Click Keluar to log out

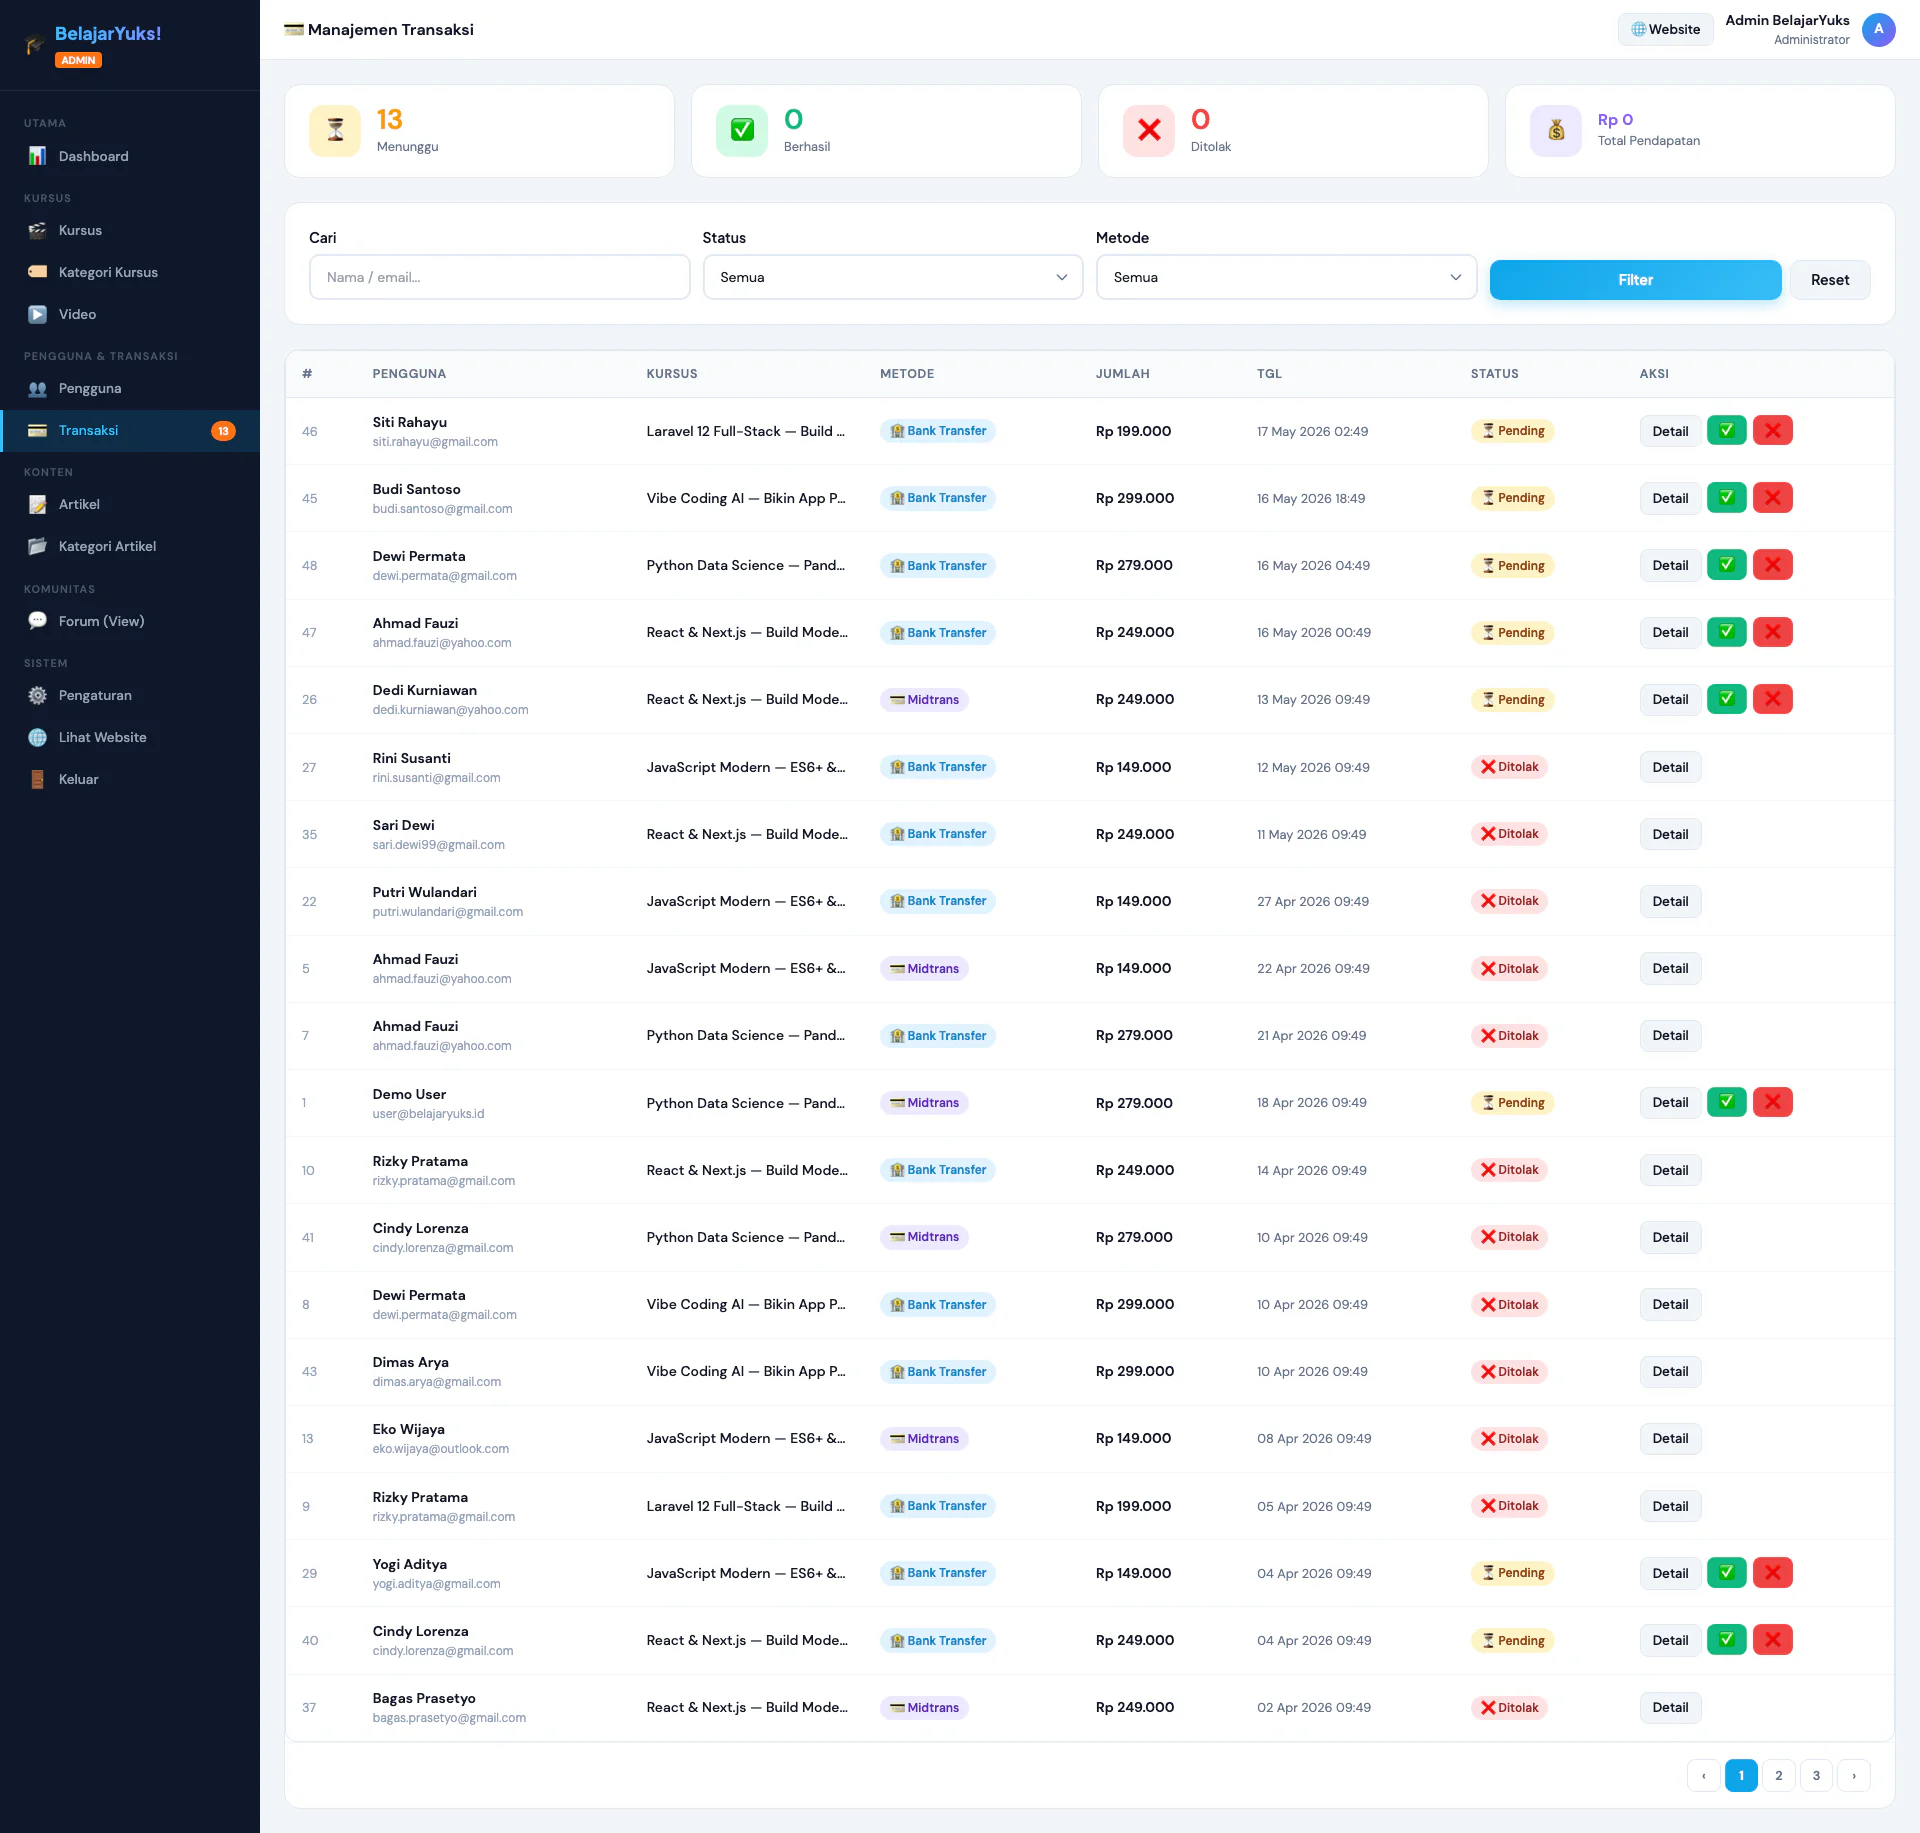tap(130, 779)
